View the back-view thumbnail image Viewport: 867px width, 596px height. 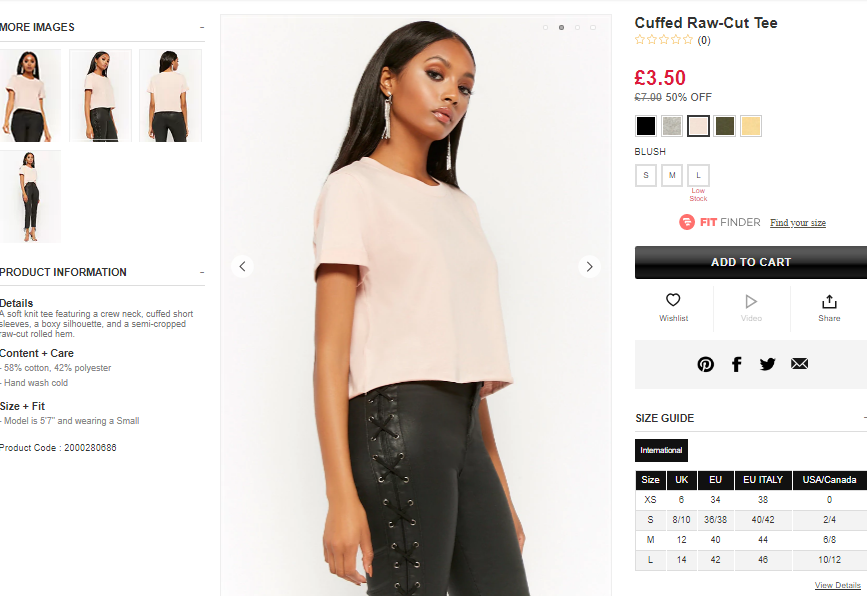coord(170,96)
